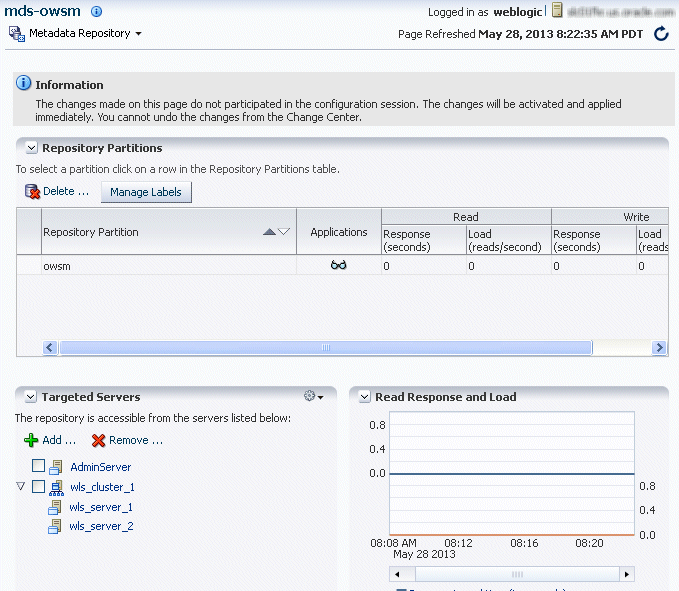Check the AdminServer checkbox
679x591 pixels.
39,466
